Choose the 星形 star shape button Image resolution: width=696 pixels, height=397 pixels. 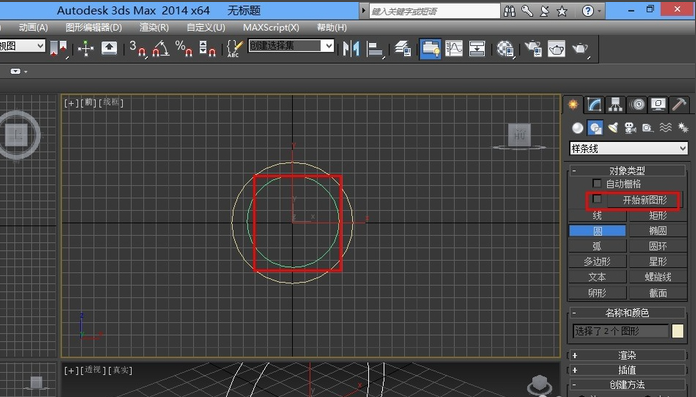pos(658,262)
